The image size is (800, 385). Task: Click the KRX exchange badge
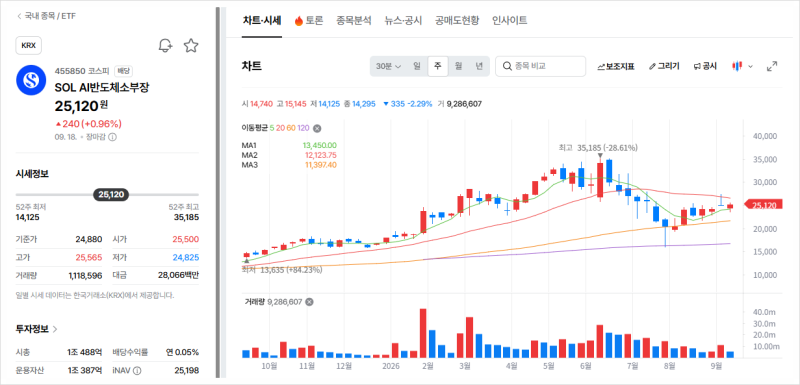(29, 45)
